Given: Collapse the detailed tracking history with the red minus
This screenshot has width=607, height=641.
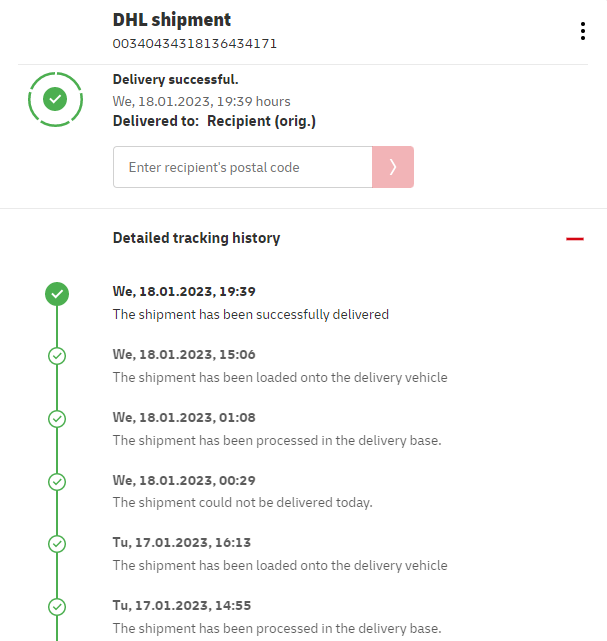Looking at the screenshot, I should click(x=574, y=239).
